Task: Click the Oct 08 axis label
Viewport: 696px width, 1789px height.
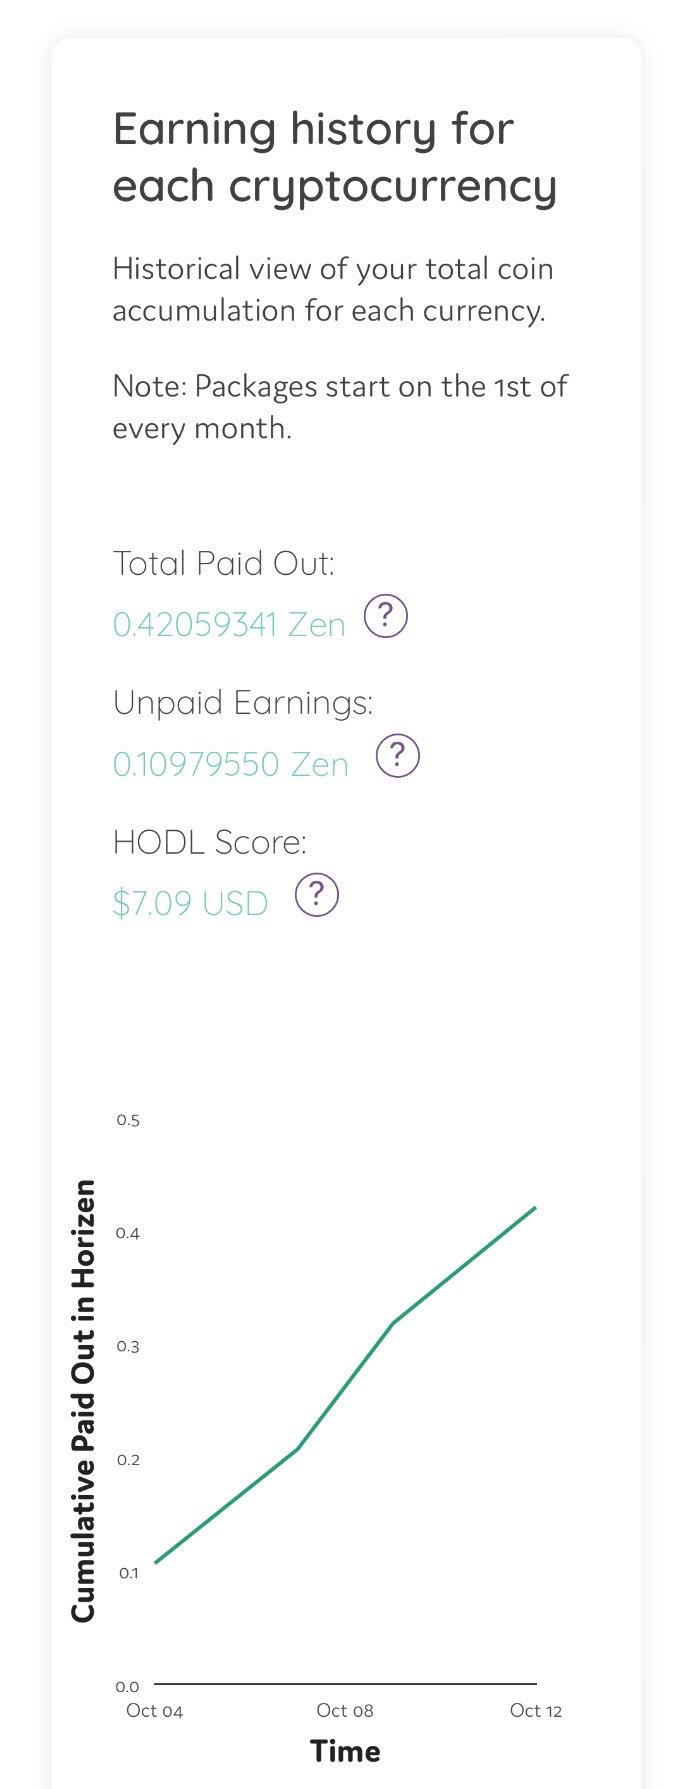Action: (345, 1711)
